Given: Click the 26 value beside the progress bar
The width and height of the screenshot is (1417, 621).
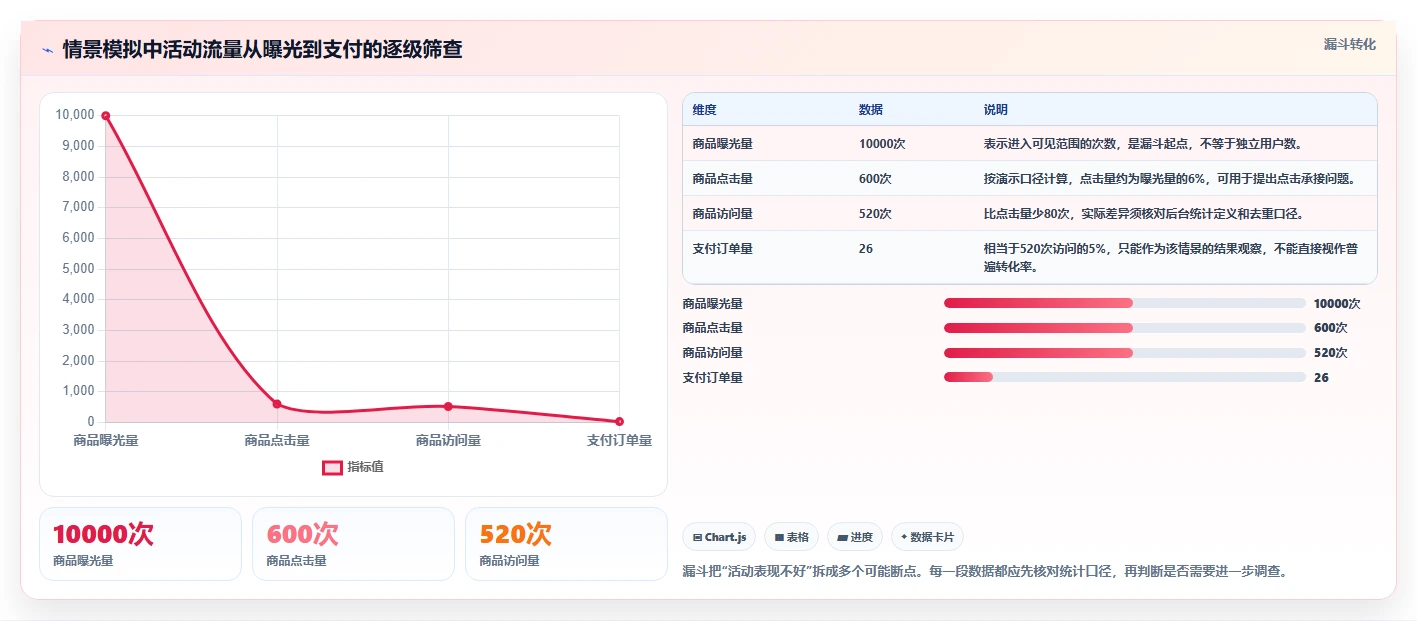Looking at the screenshot, I should coord(1321,378).
